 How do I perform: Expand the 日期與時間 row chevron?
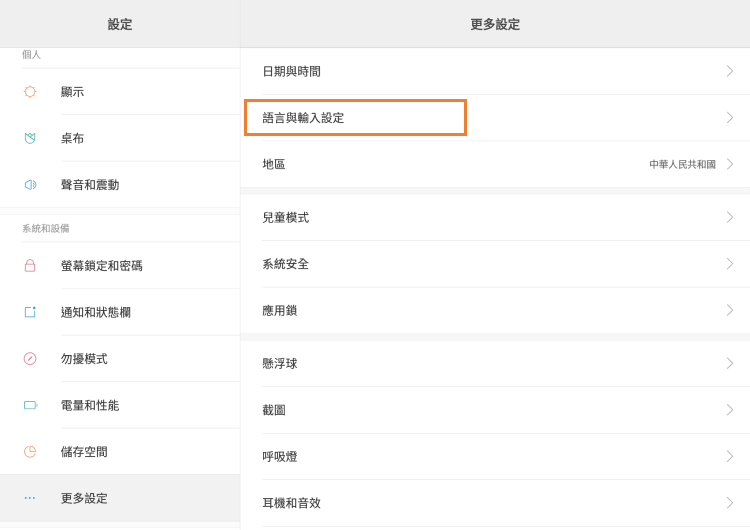730,71
